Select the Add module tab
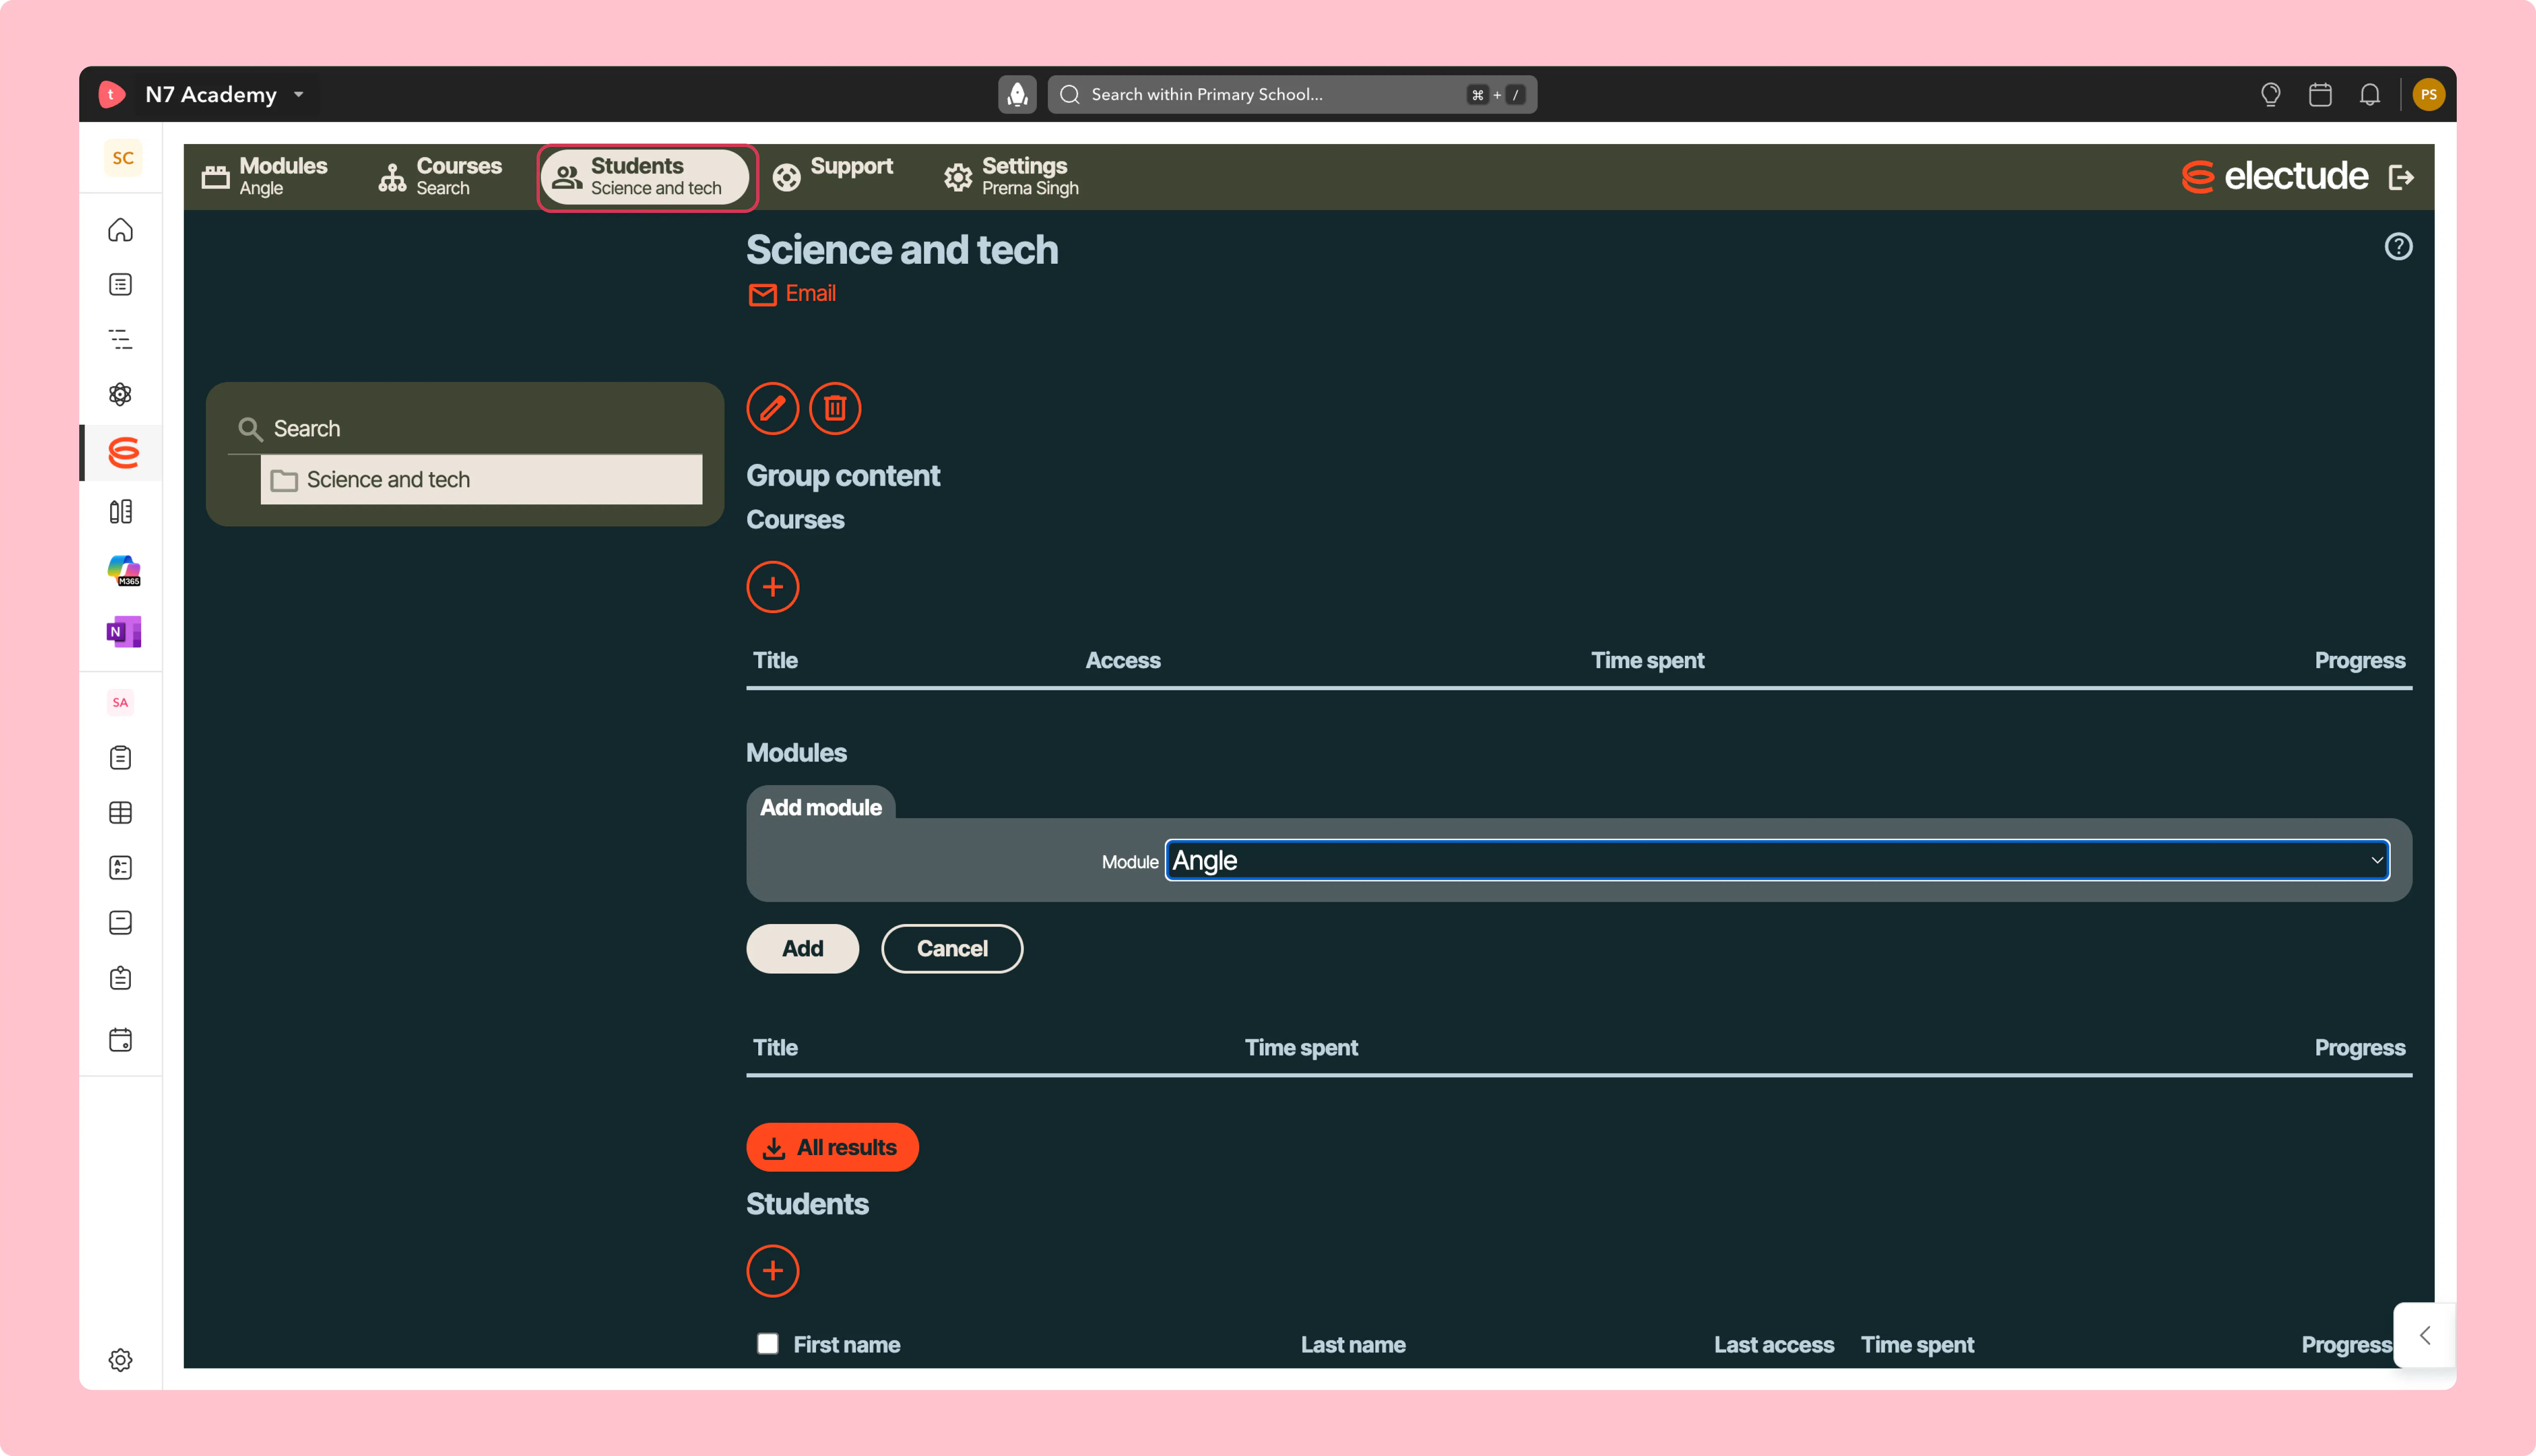This screenshot has height=1456, width=2536. [x=820, y=806]
